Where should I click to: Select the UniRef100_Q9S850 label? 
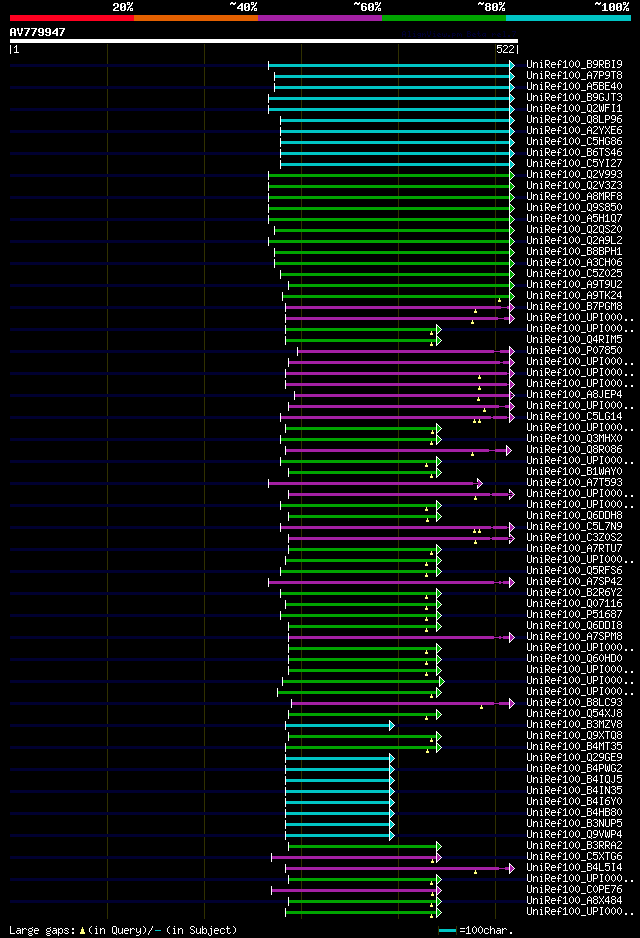(x=574, y=208)
